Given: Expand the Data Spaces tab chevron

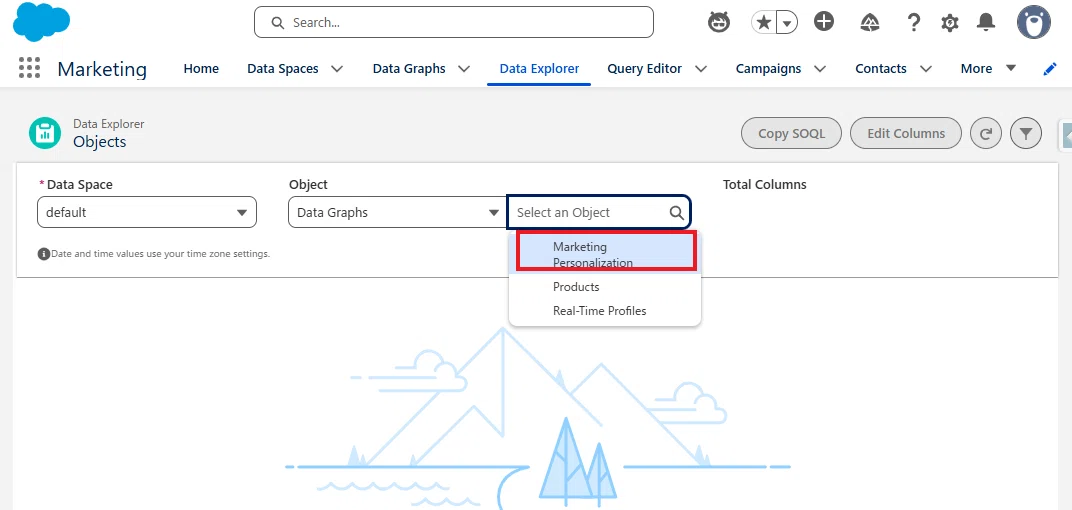Looking at the screenshot, I should pyautogui.click(x=336, y=68).
